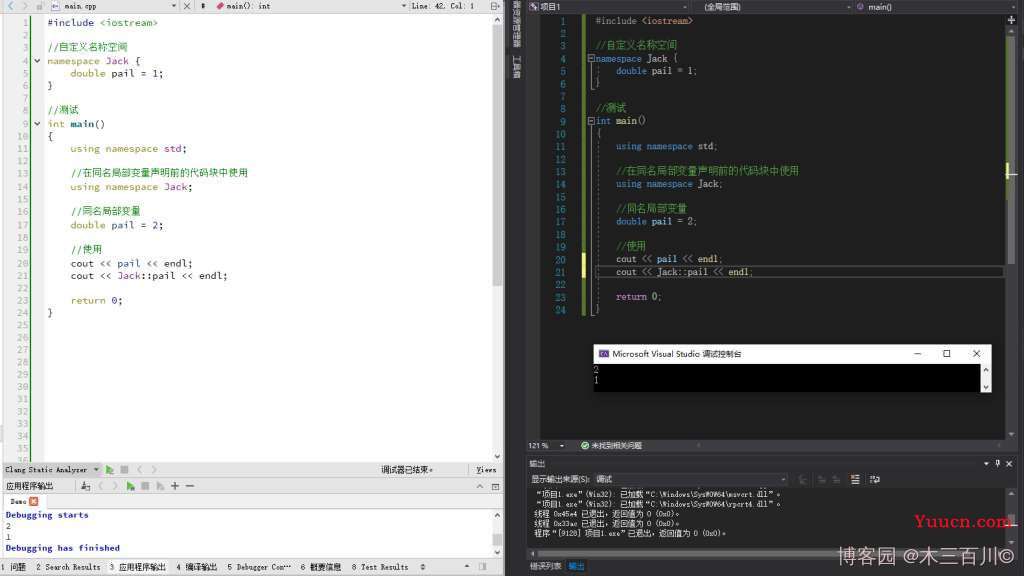Switch to the 错误列表 tab

click(x=545, y=566)
